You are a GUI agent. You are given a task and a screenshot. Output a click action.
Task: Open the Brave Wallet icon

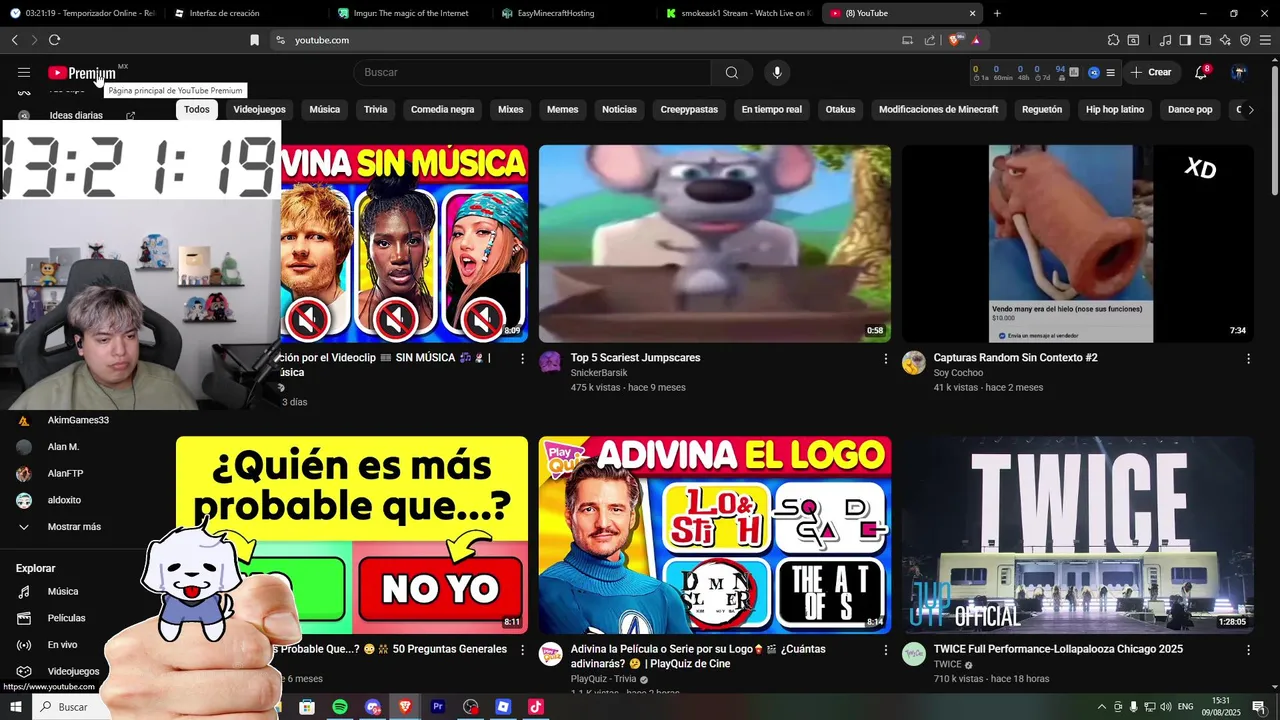click(x=1205, y=40)
